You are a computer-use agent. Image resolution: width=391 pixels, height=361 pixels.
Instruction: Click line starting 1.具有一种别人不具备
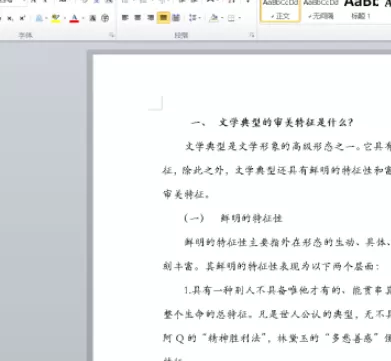coord(288,290)
